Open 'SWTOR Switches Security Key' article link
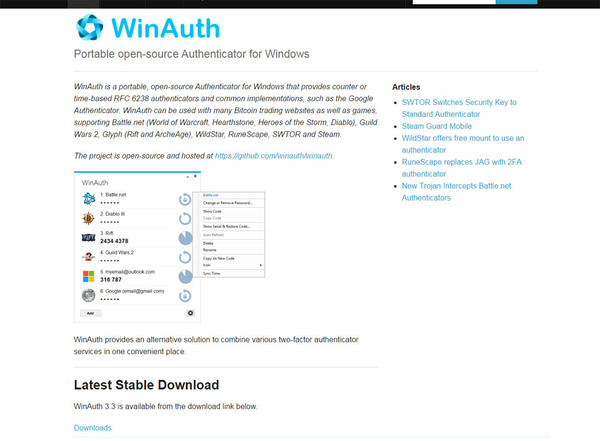600x441 pixels. (x=459, y=108)
